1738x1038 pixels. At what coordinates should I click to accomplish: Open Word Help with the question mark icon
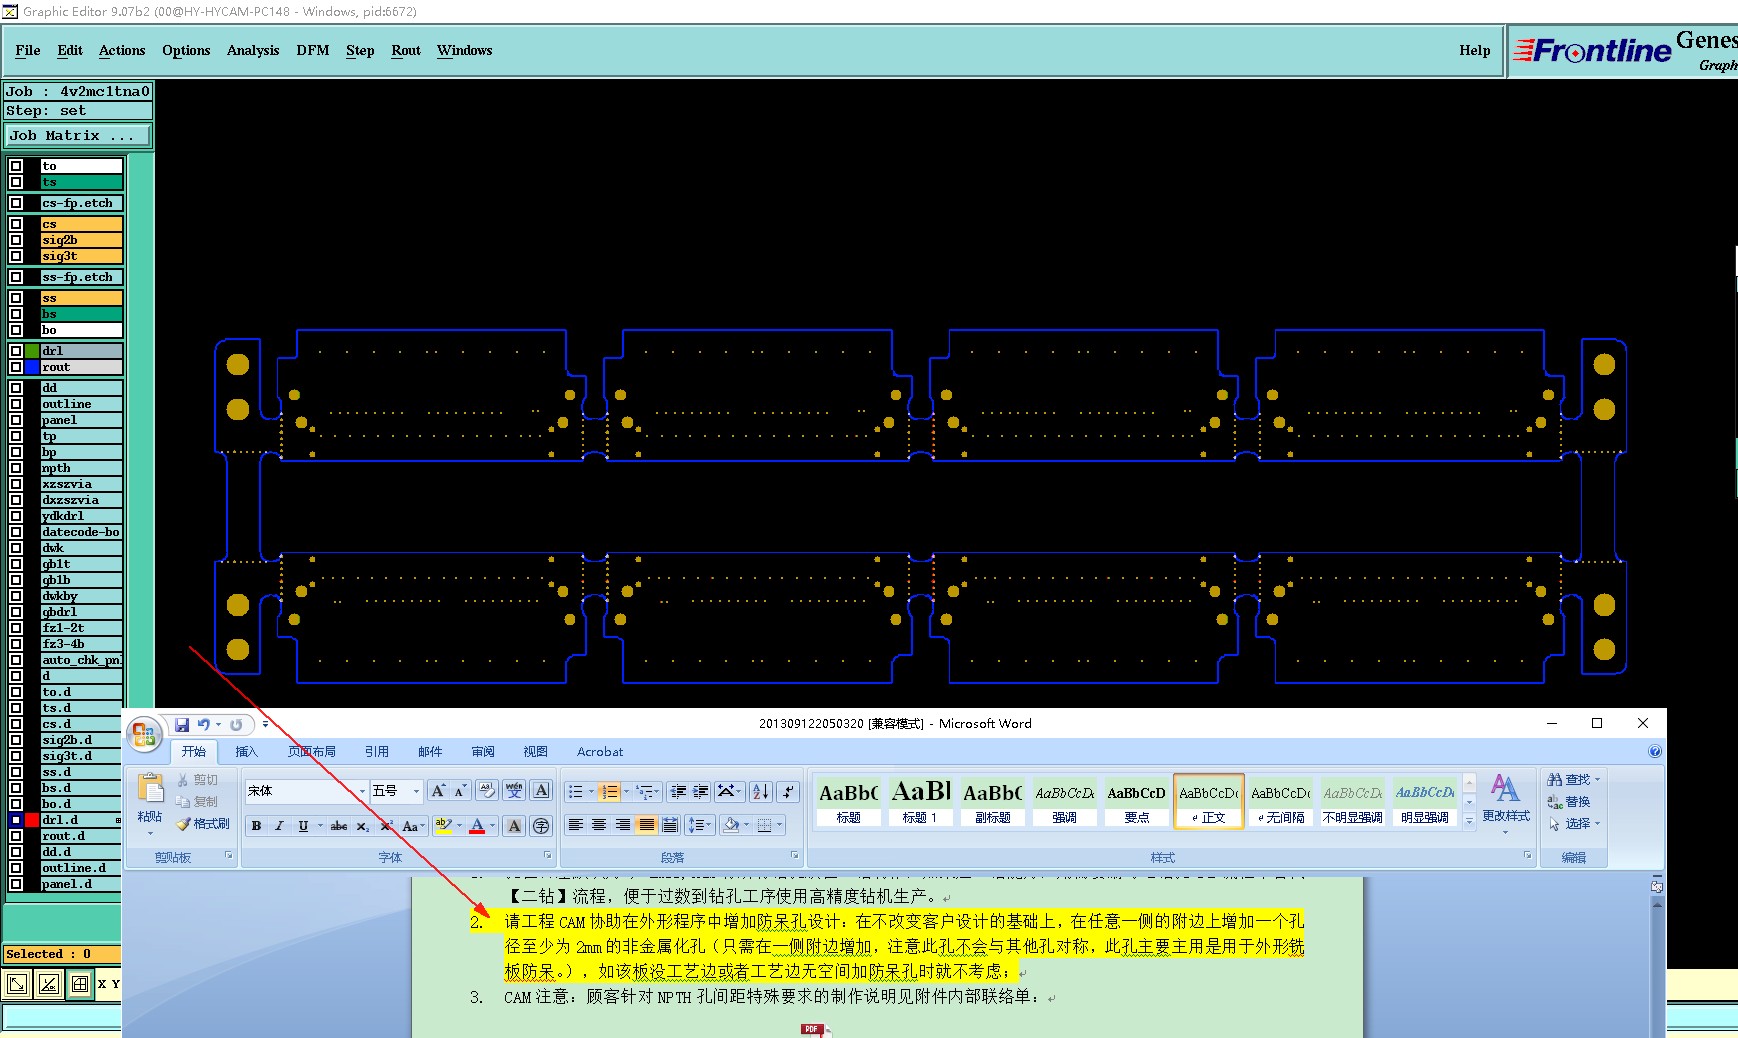coord(1655,752)
